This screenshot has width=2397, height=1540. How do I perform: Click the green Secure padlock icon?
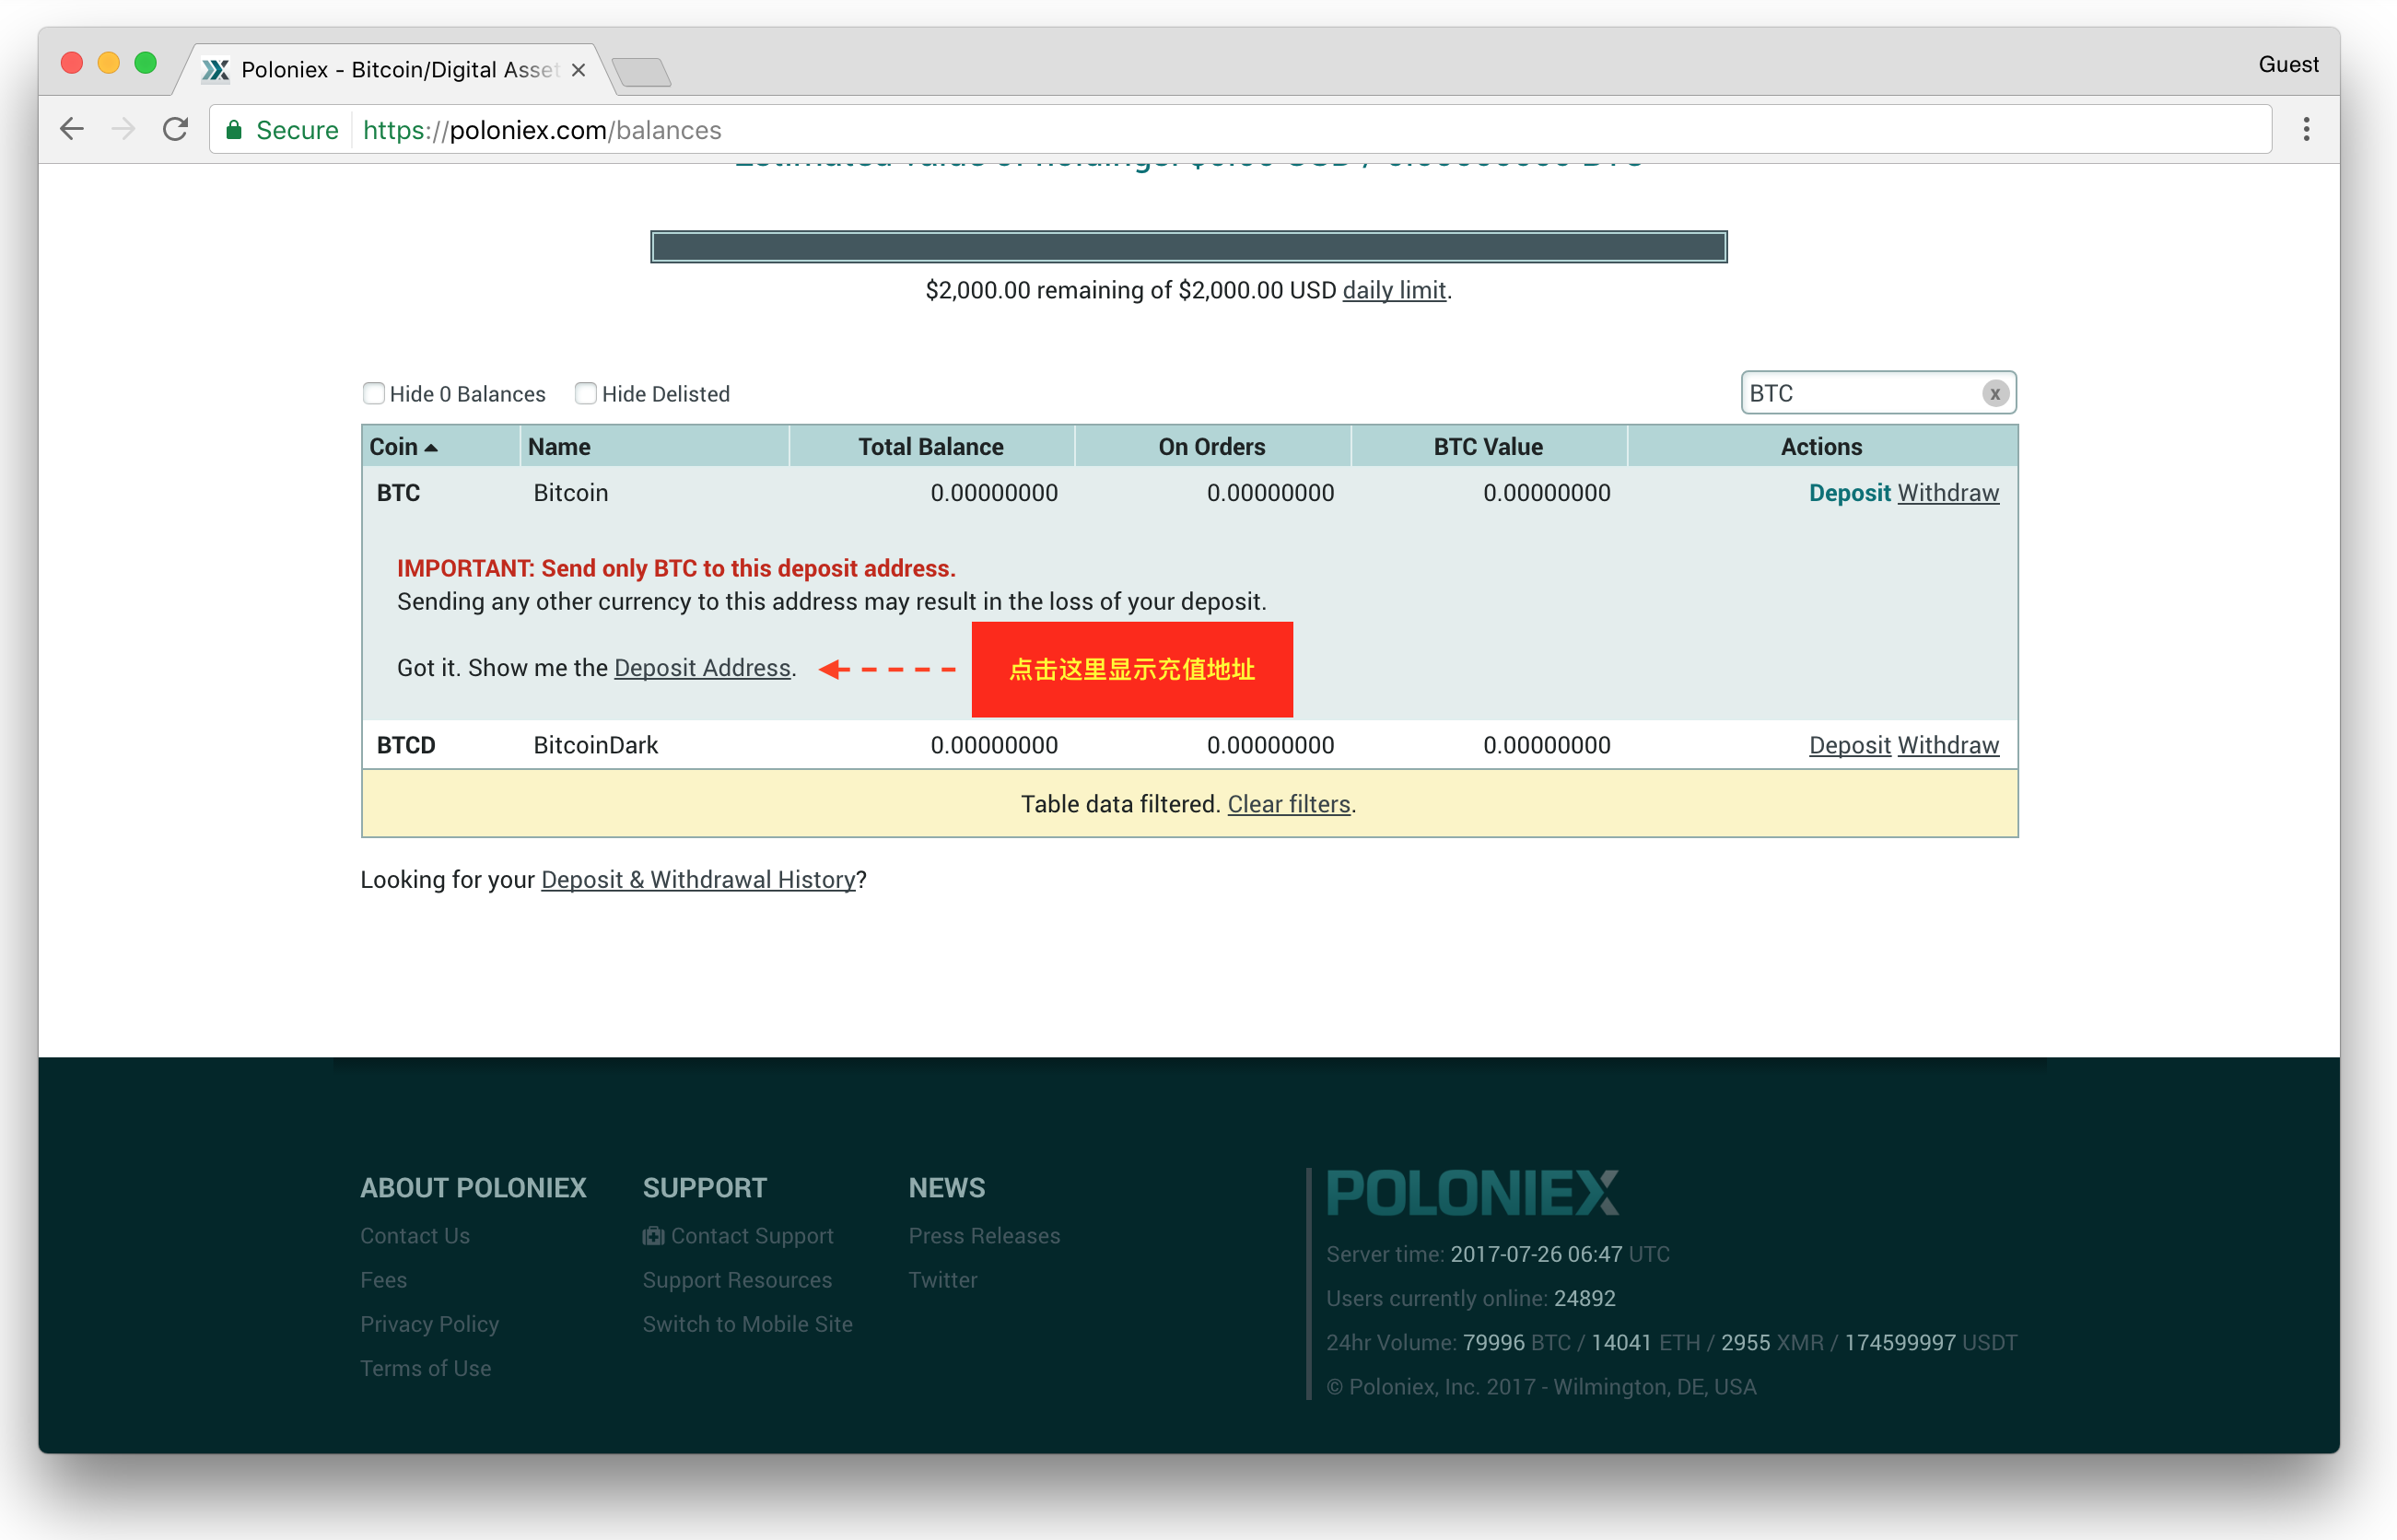click(234, 130)
